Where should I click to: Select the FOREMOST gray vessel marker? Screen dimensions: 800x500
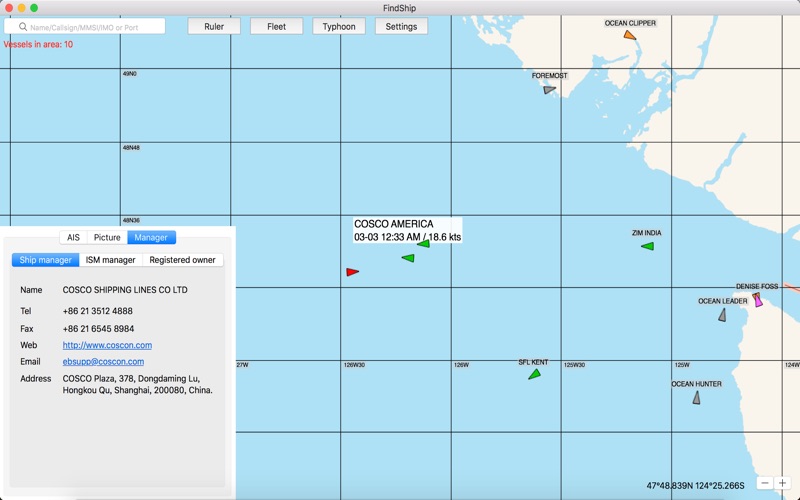[549, 90]
